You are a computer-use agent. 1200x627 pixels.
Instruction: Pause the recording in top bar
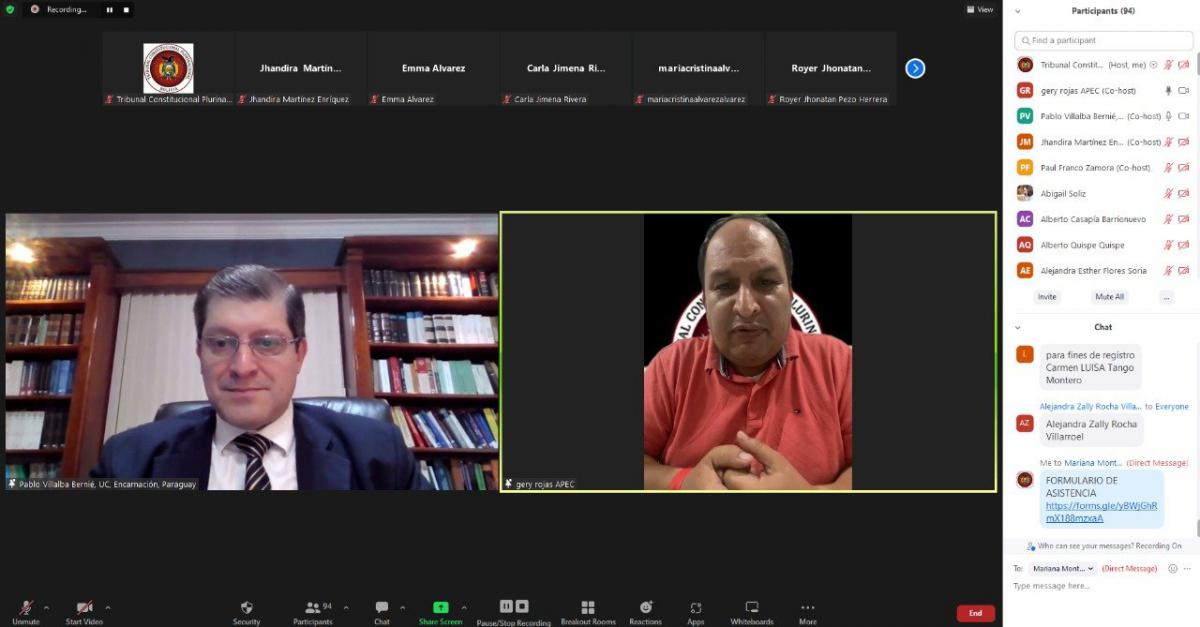point(110,9)
